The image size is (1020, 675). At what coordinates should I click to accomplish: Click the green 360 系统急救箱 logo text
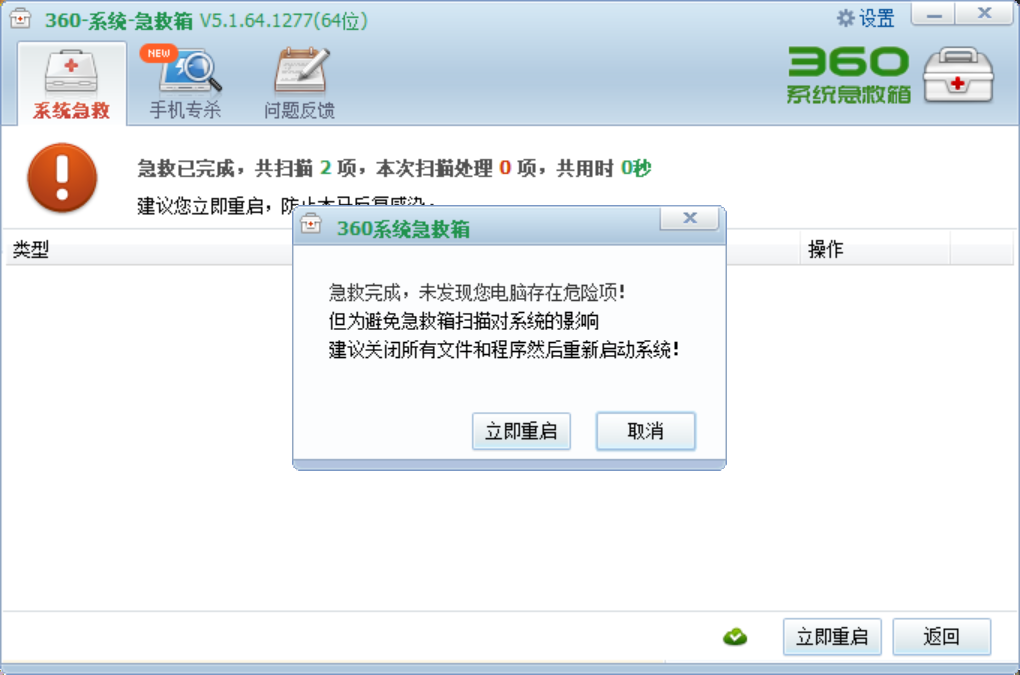pos(848,75)
